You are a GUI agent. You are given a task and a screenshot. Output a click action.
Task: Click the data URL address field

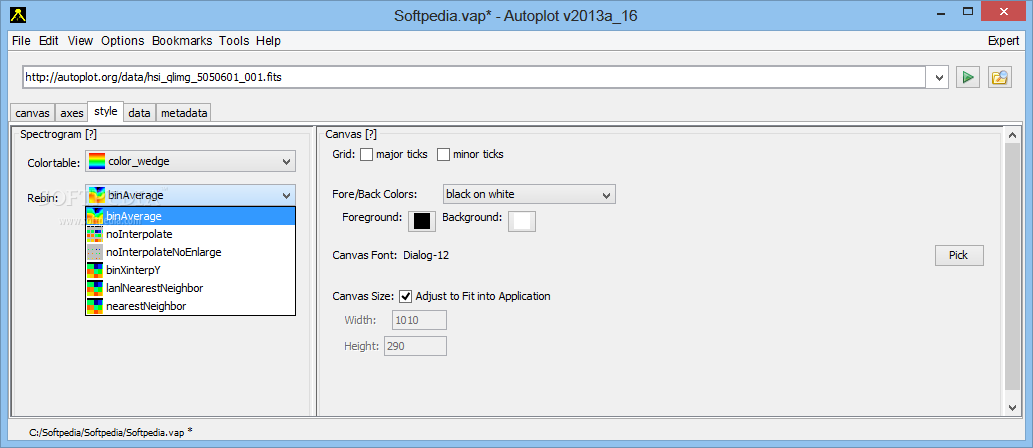[475, 77]
